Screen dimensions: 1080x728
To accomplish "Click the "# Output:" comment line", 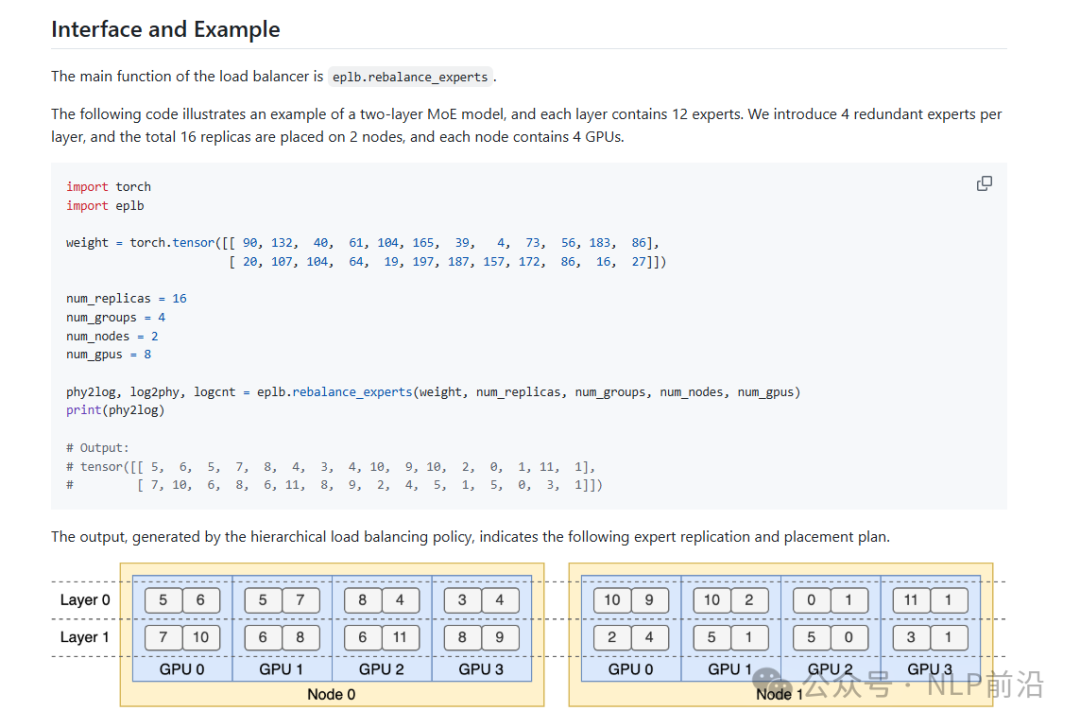I will pyautogui.click(x=97, y=448).
